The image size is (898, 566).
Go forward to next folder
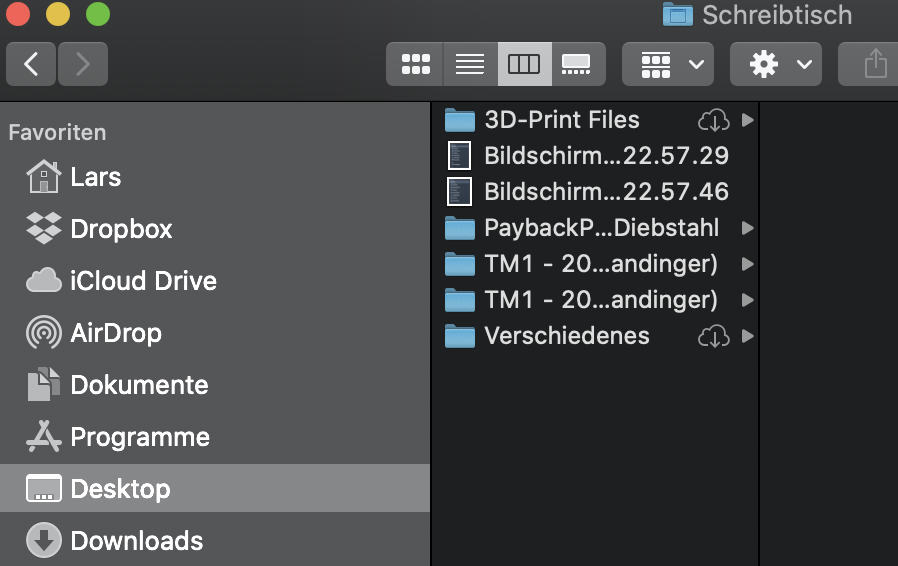coord(82,65)
